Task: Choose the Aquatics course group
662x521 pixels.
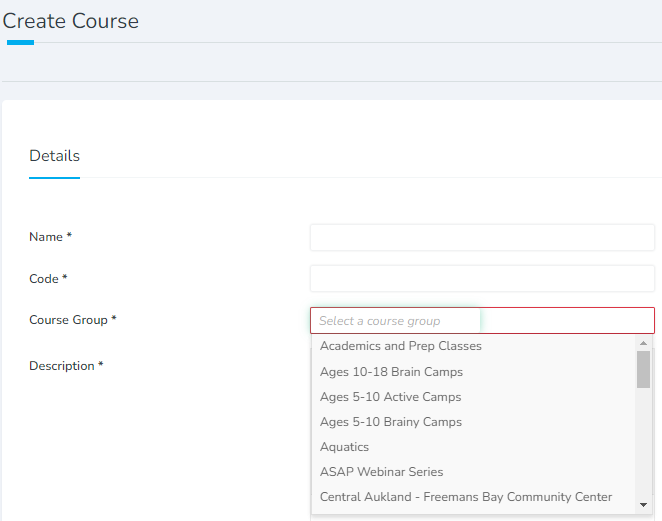Action: pos(473,447)
